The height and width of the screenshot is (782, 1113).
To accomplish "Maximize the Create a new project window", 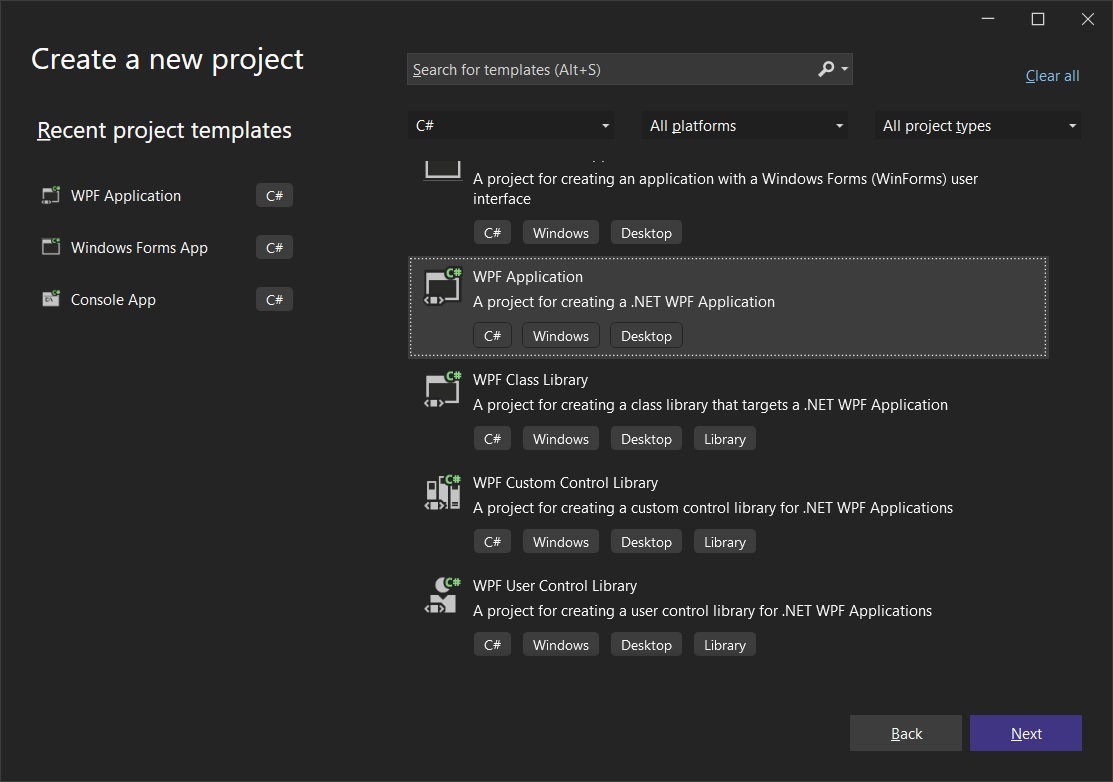I will point(1037,19).
